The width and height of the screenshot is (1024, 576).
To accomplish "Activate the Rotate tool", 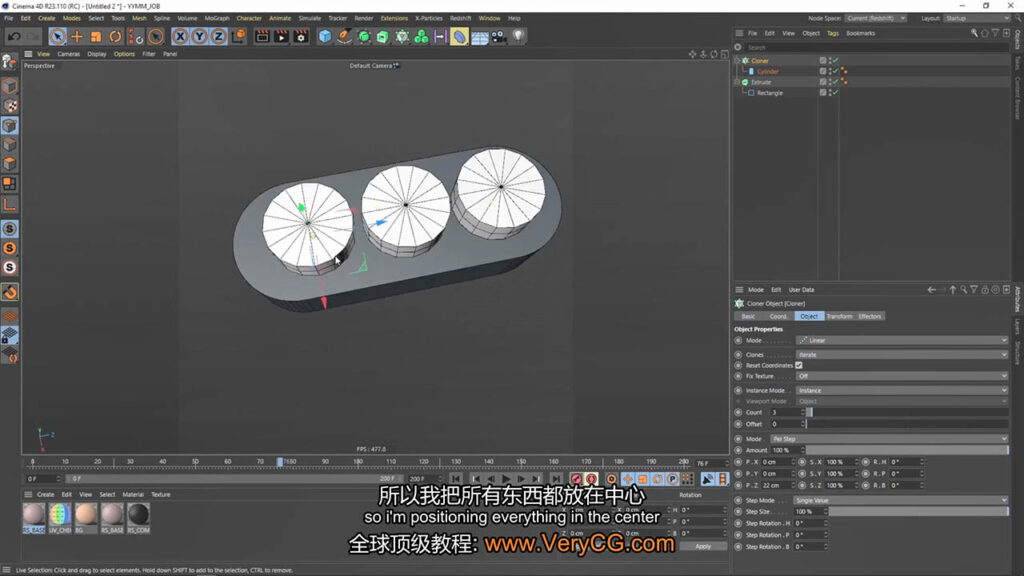I will point(115,37).
